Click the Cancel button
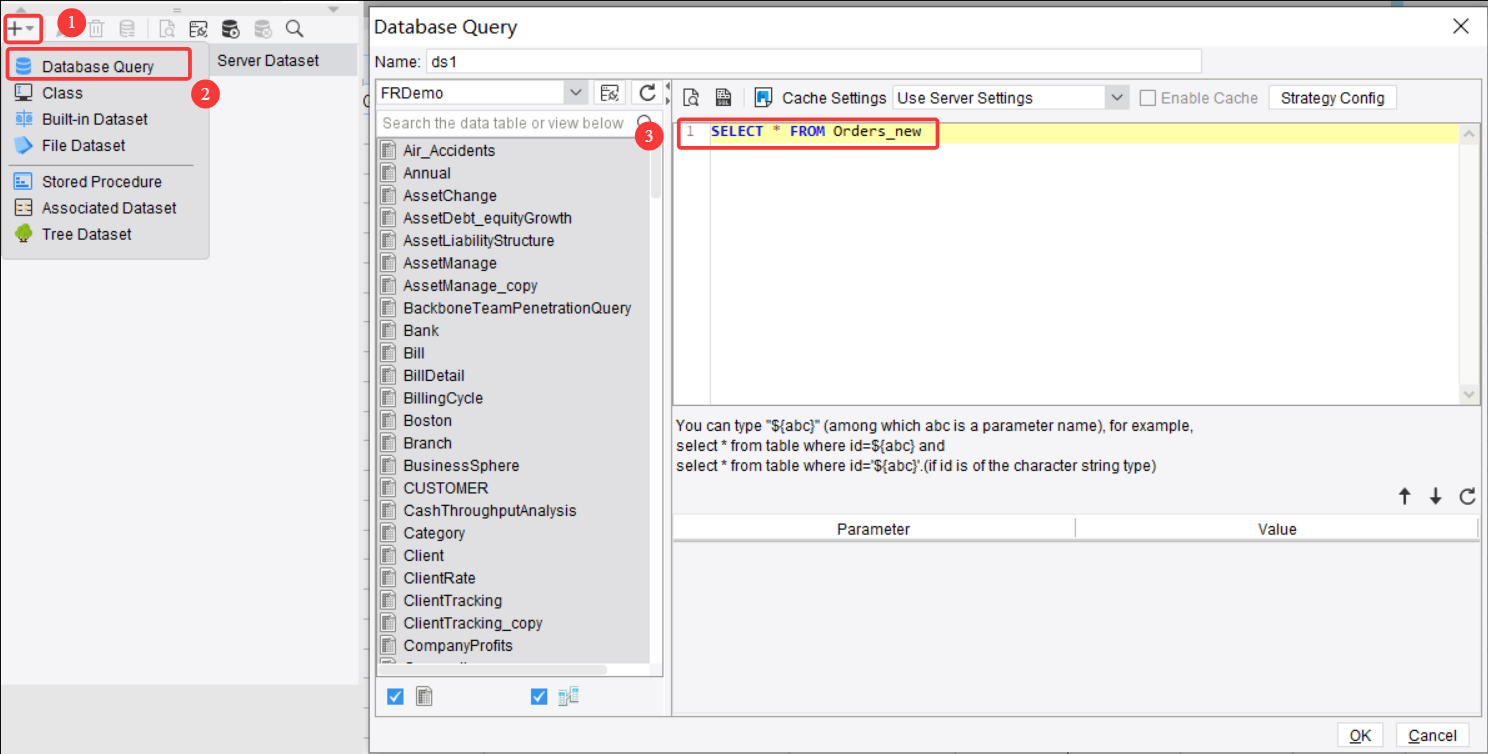 1432,736
